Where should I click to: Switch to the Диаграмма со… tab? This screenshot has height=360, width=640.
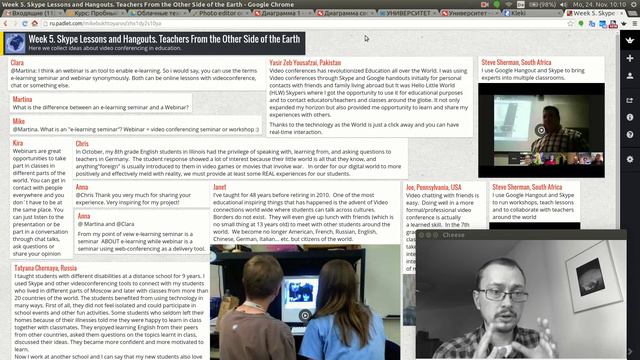coord(346,13)
